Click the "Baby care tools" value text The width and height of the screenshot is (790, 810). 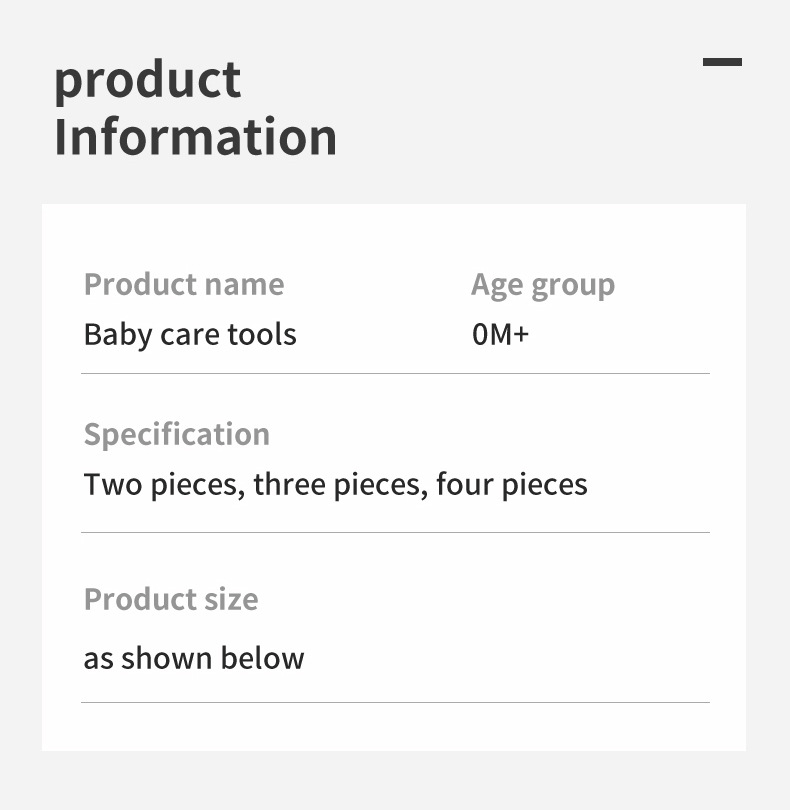point(190,334)
